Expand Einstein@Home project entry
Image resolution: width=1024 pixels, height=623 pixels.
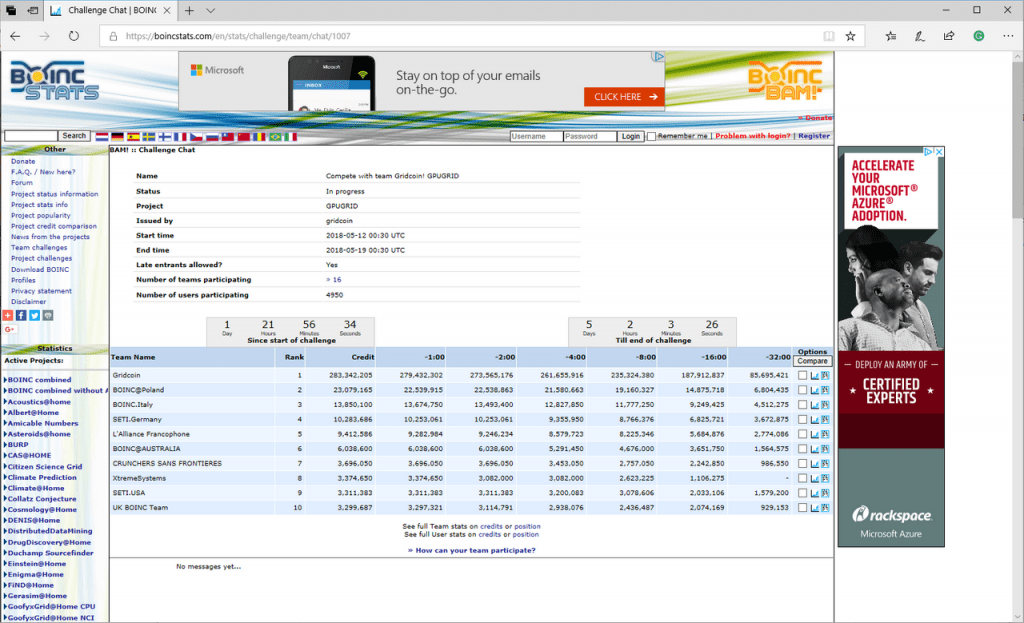35,564
